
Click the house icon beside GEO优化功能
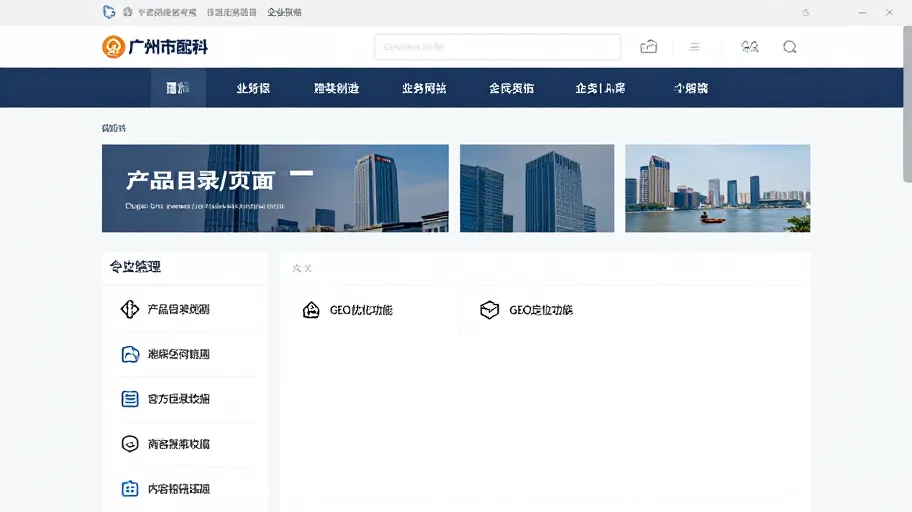(x=311, y=310)
